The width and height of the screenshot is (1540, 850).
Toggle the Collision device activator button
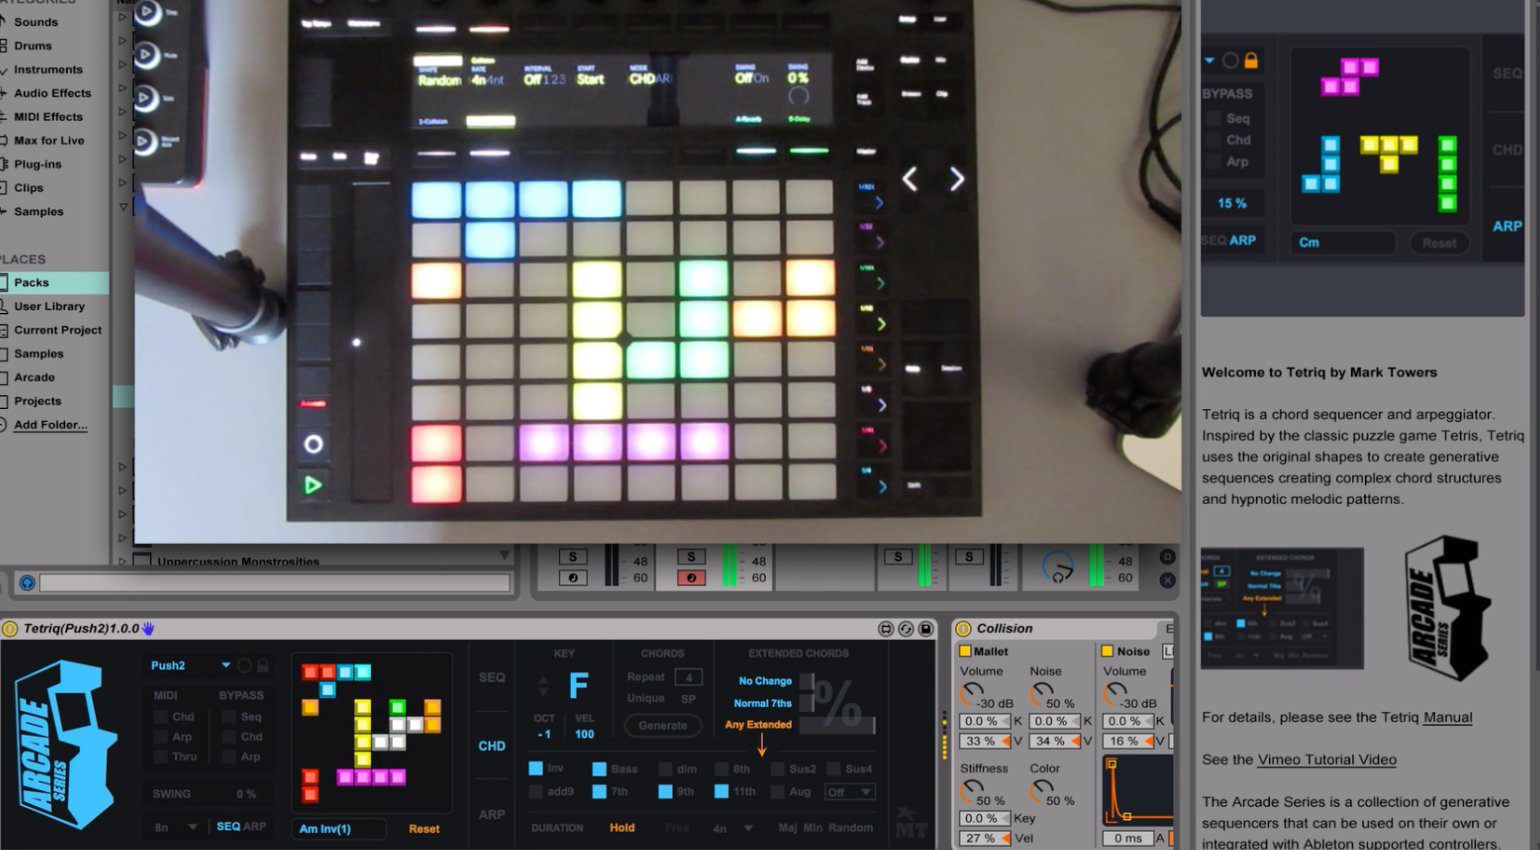964,629
